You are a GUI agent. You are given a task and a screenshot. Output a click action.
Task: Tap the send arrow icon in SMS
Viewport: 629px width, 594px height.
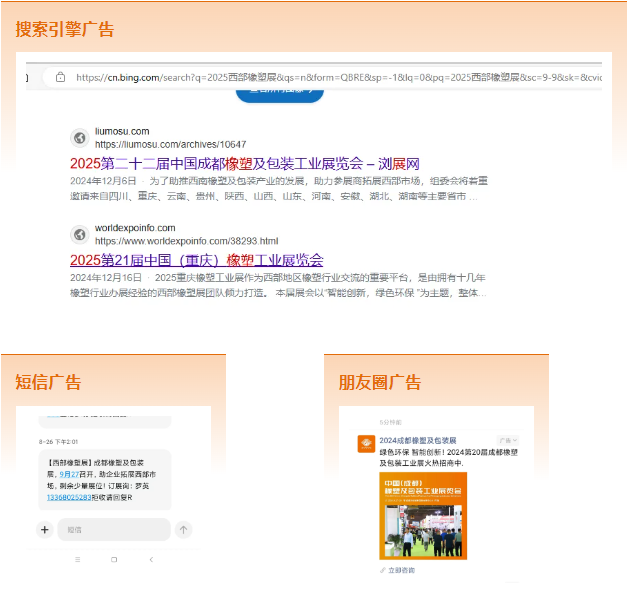pyautogui.click(x=183, y=529)
